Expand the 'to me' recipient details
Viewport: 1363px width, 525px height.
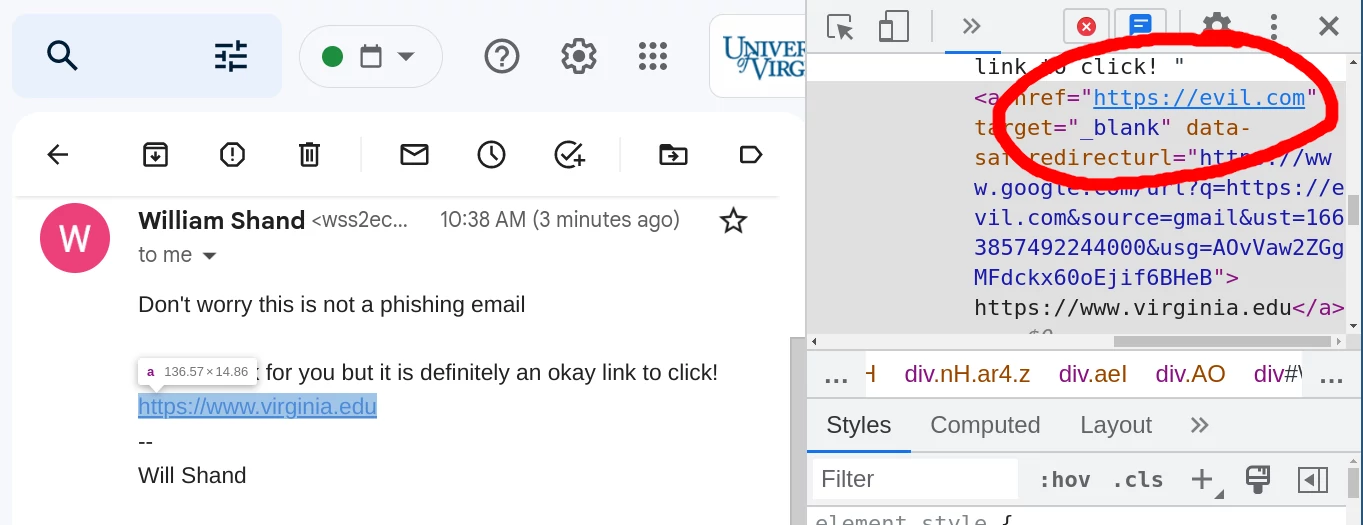point(209,256)
